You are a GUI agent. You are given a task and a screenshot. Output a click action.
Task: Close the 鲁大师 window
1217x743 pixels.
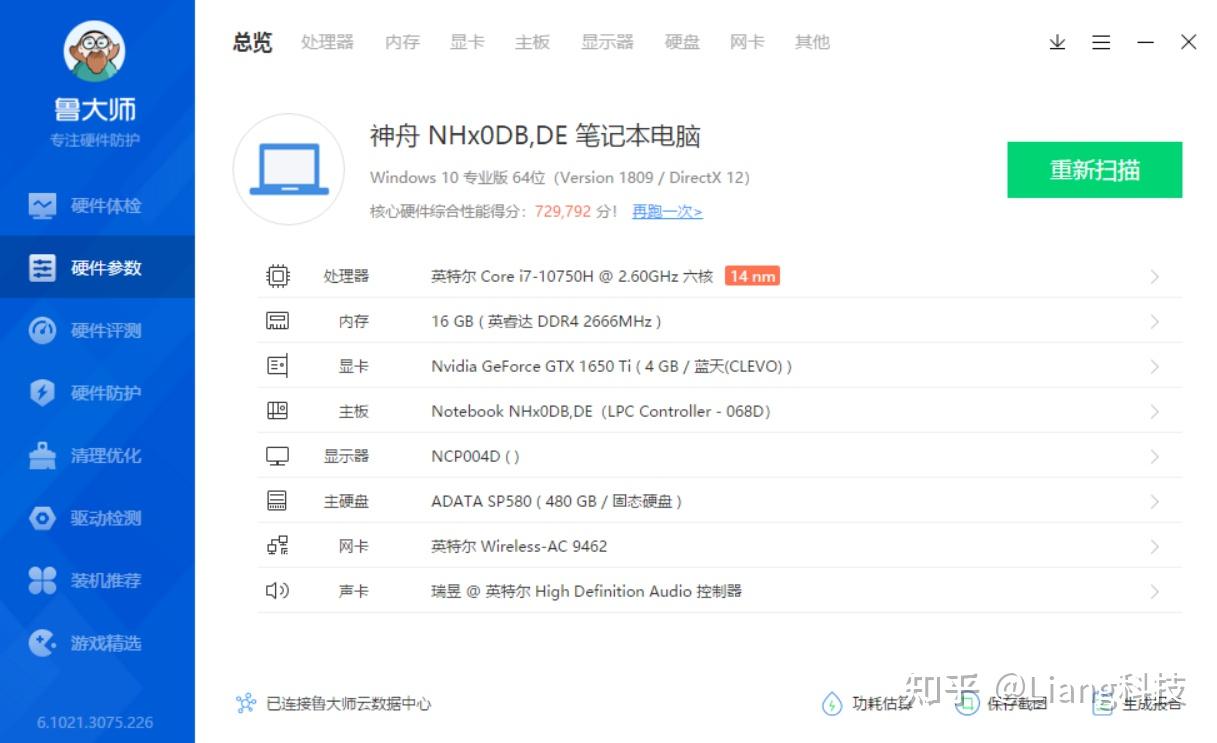(x=1188, y=42)
